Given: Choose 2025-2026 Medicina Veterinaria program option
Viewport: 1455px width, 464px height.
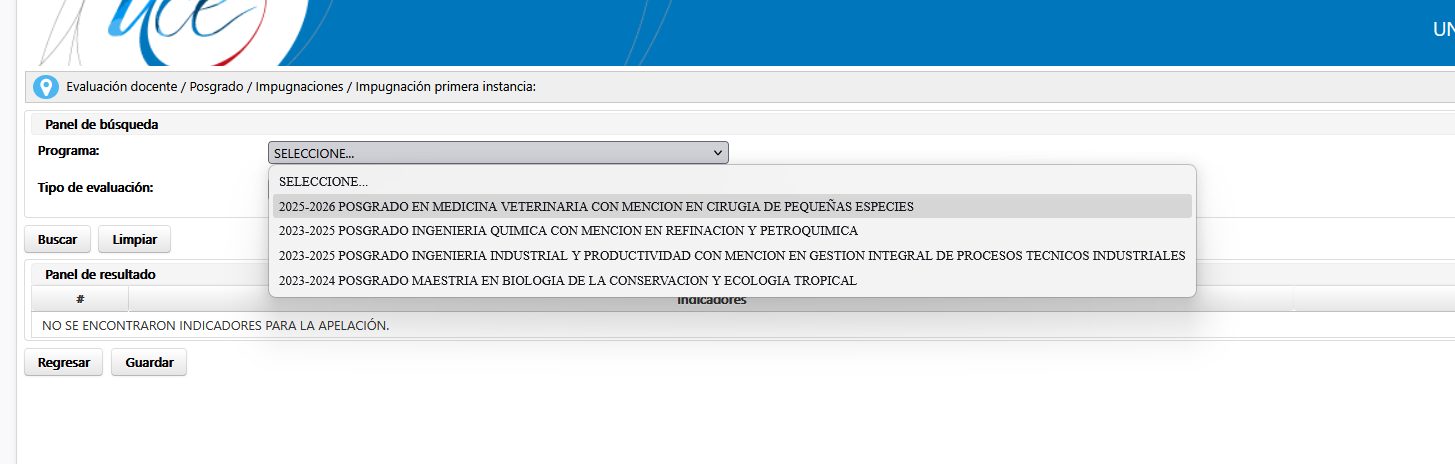Looking at the screenshot, I should 595,206.
